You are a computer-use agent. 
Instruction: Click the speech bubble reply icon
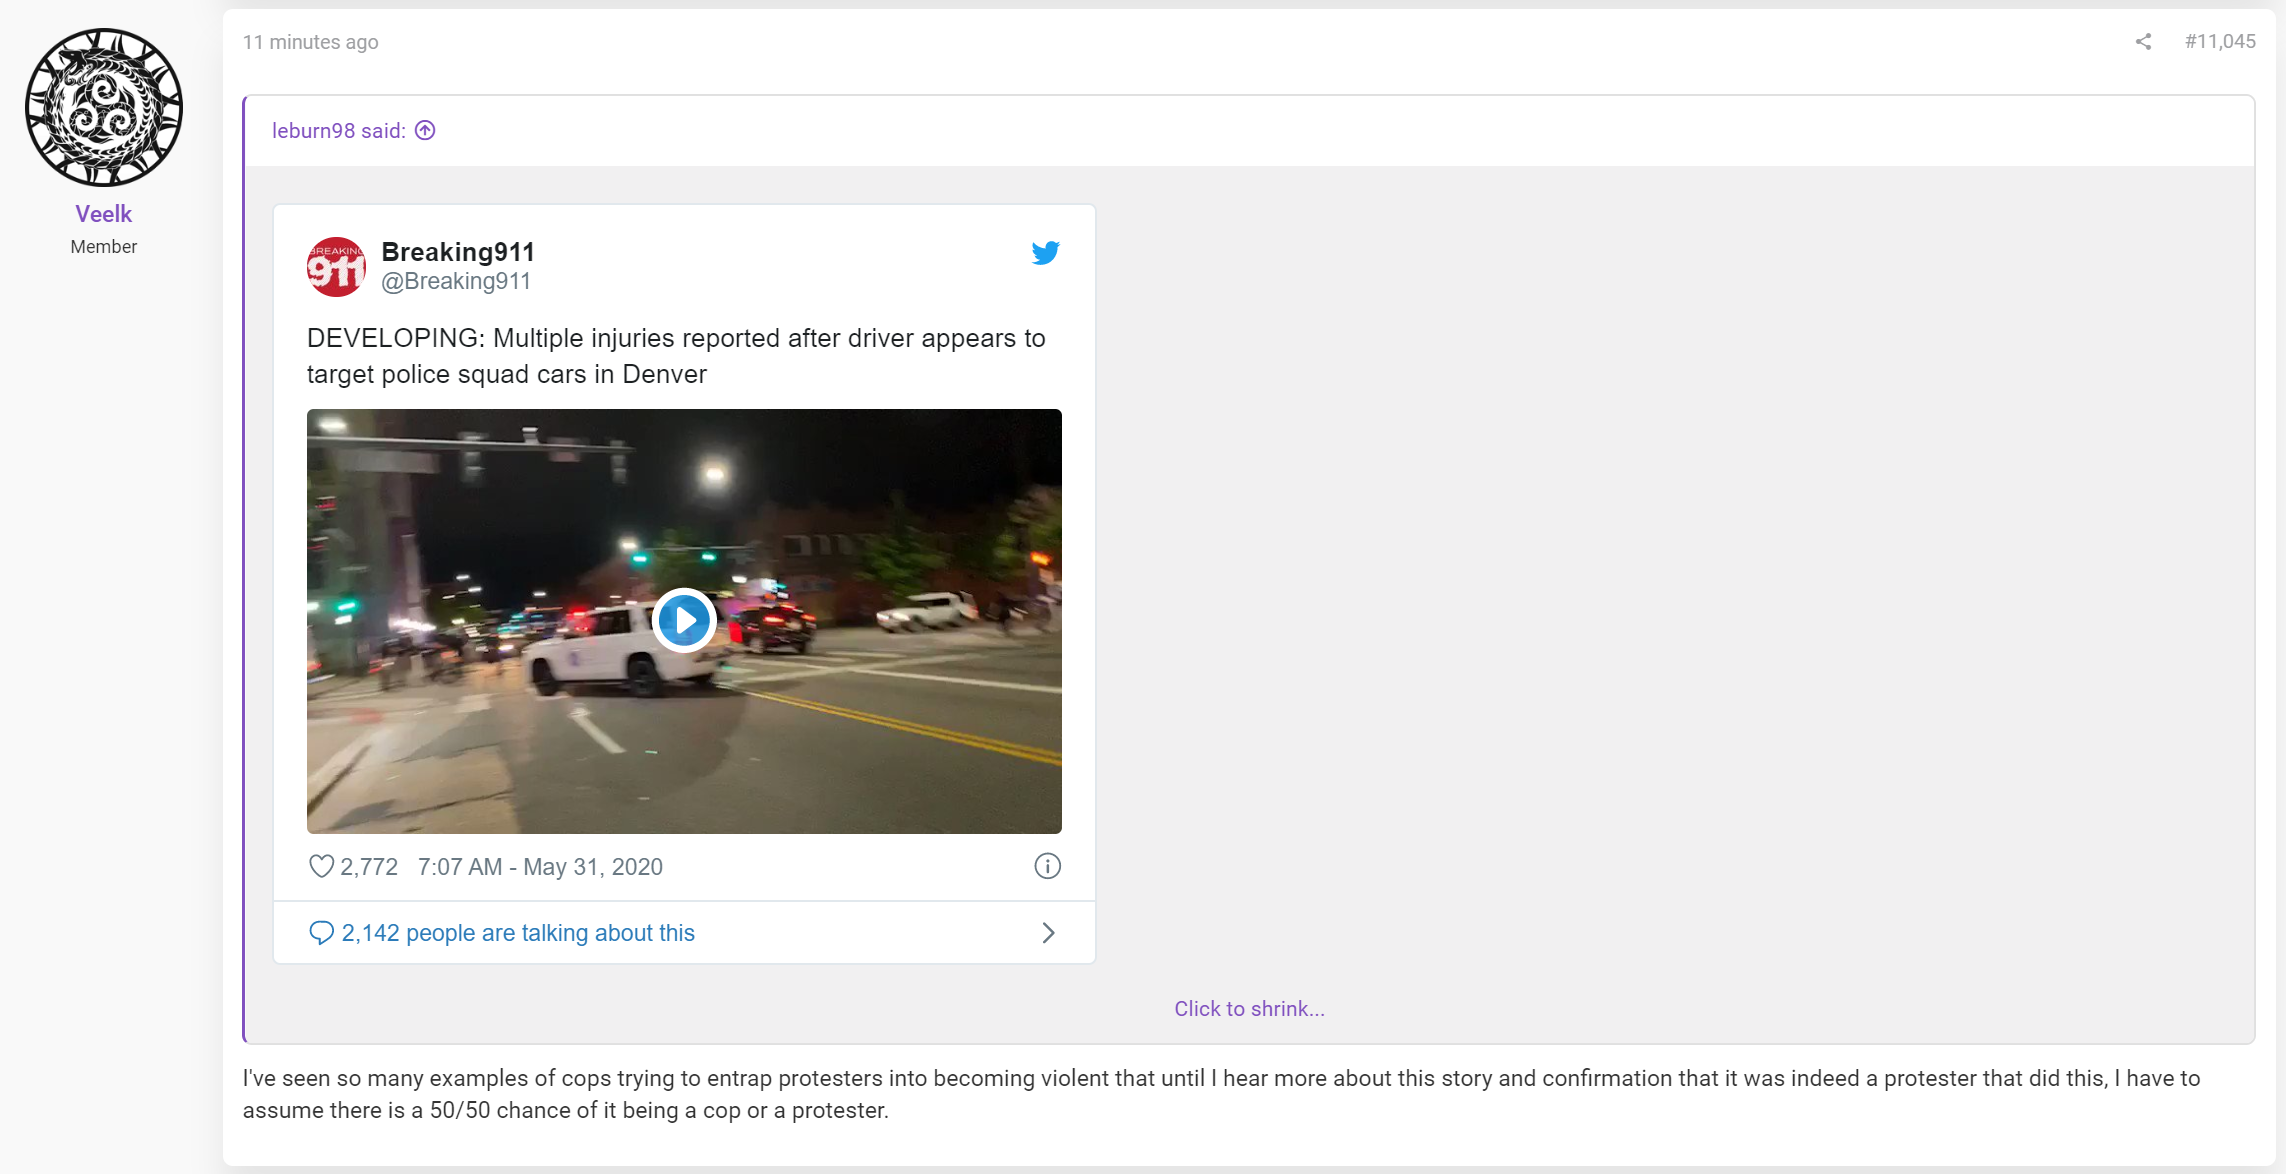[x=321, y=933]
